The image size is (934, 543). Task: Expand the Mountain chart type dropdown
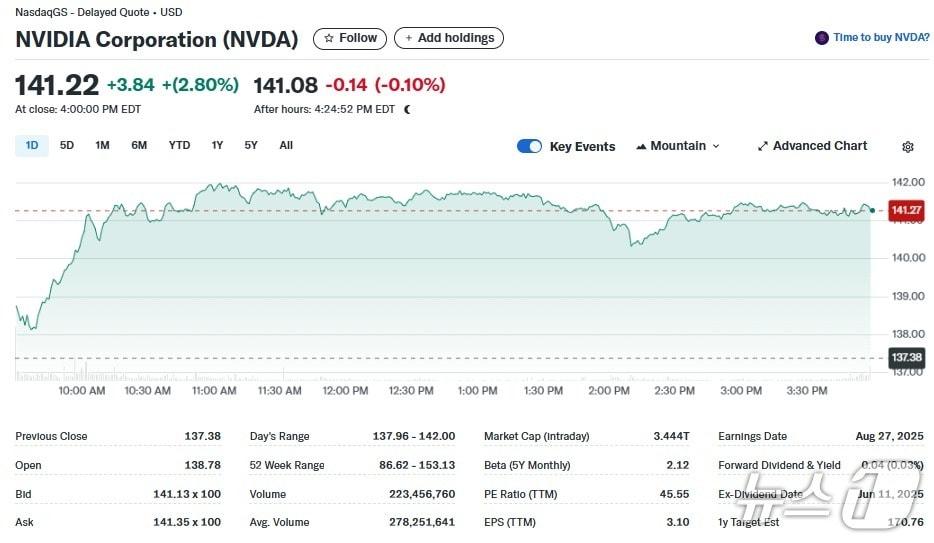point(678,146)
